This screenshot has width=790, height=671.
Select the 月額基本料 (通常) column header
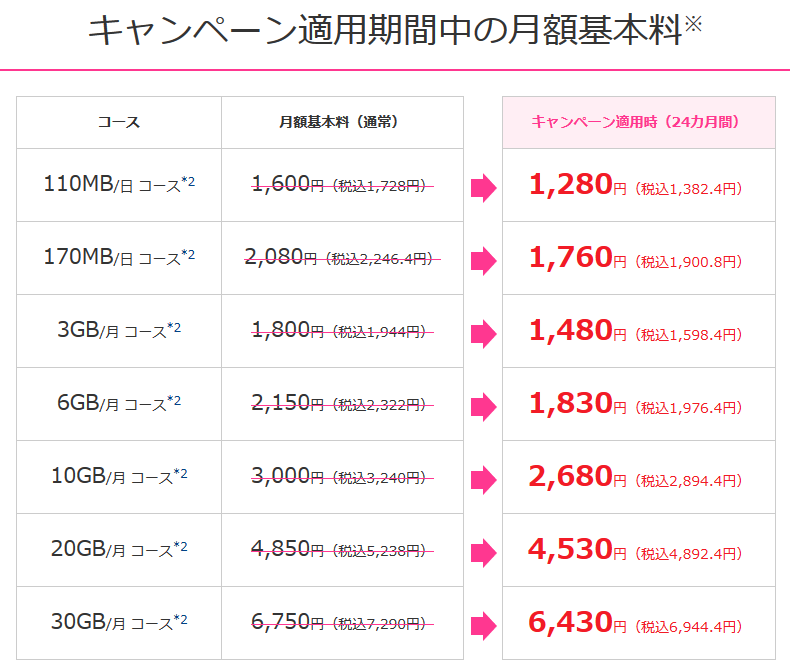pyautogui.click(x=342, y=122)
